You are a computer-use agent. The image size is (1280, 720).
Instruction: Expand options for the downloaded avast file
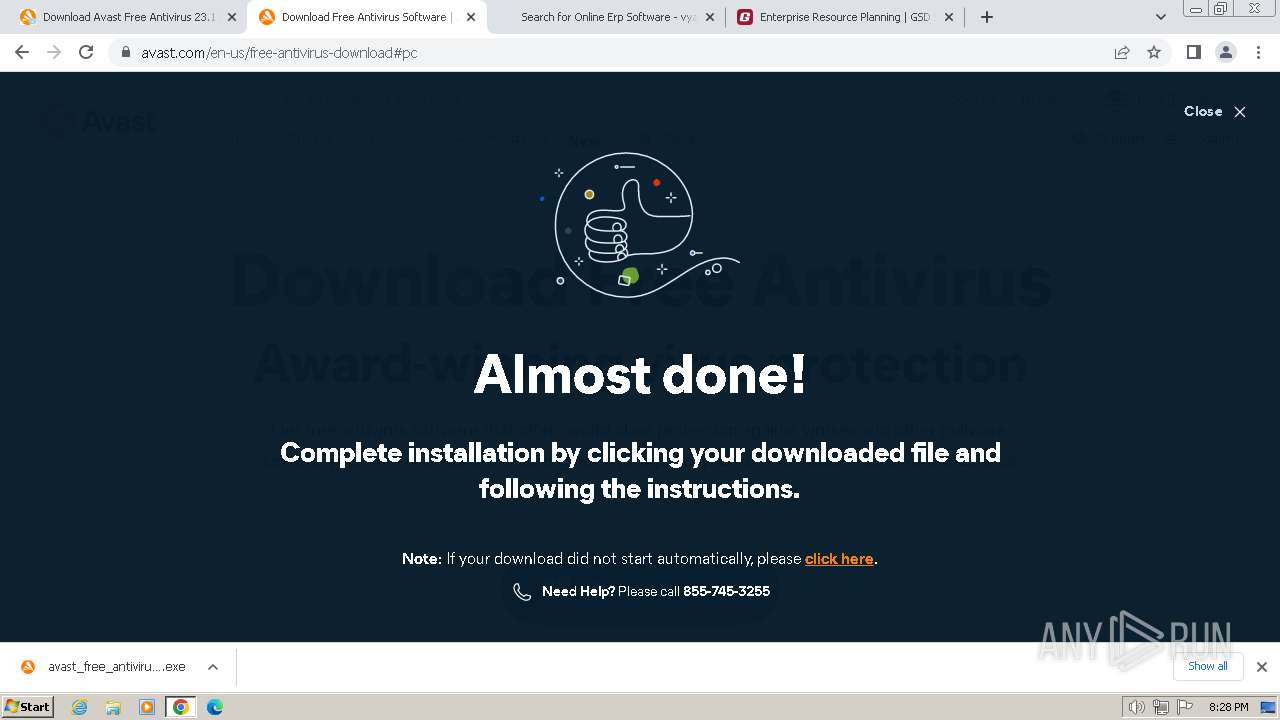pos(213,667)
